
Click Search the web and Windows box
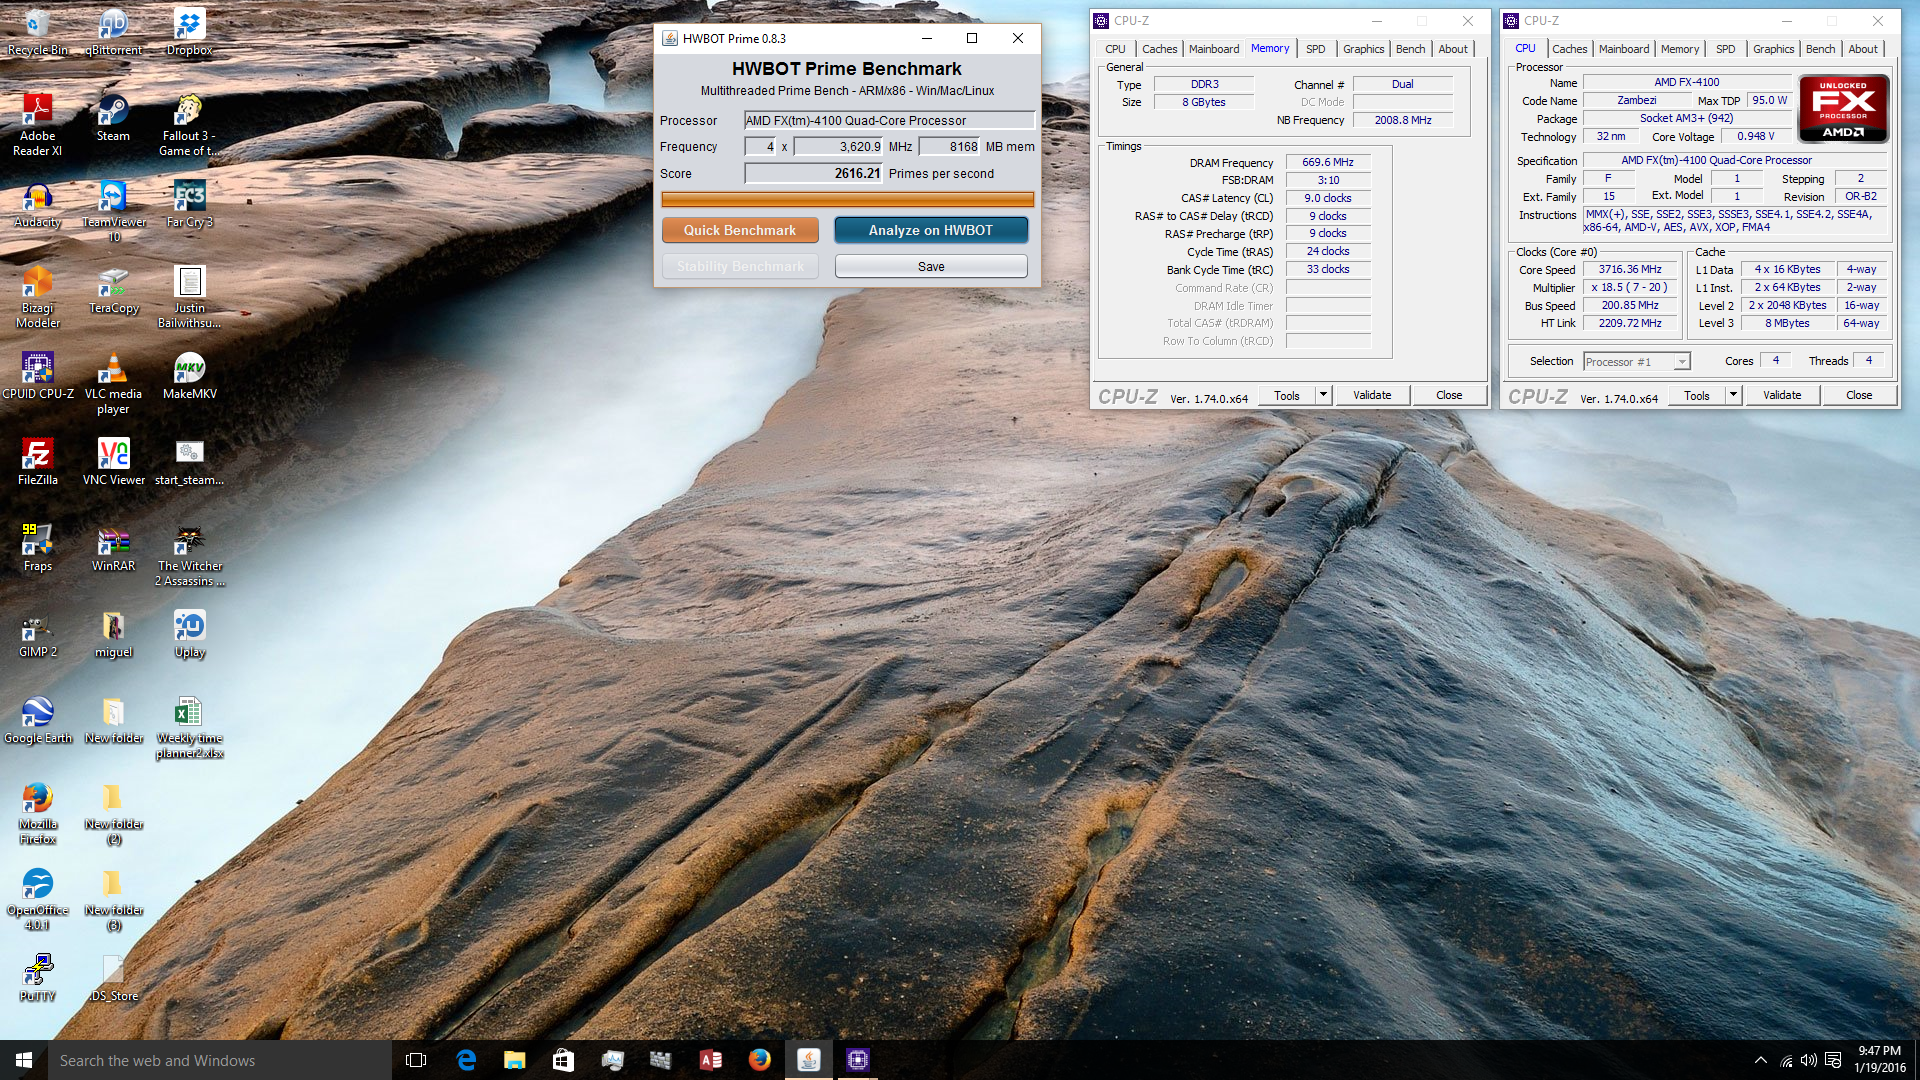click(x=220, y=1060)
